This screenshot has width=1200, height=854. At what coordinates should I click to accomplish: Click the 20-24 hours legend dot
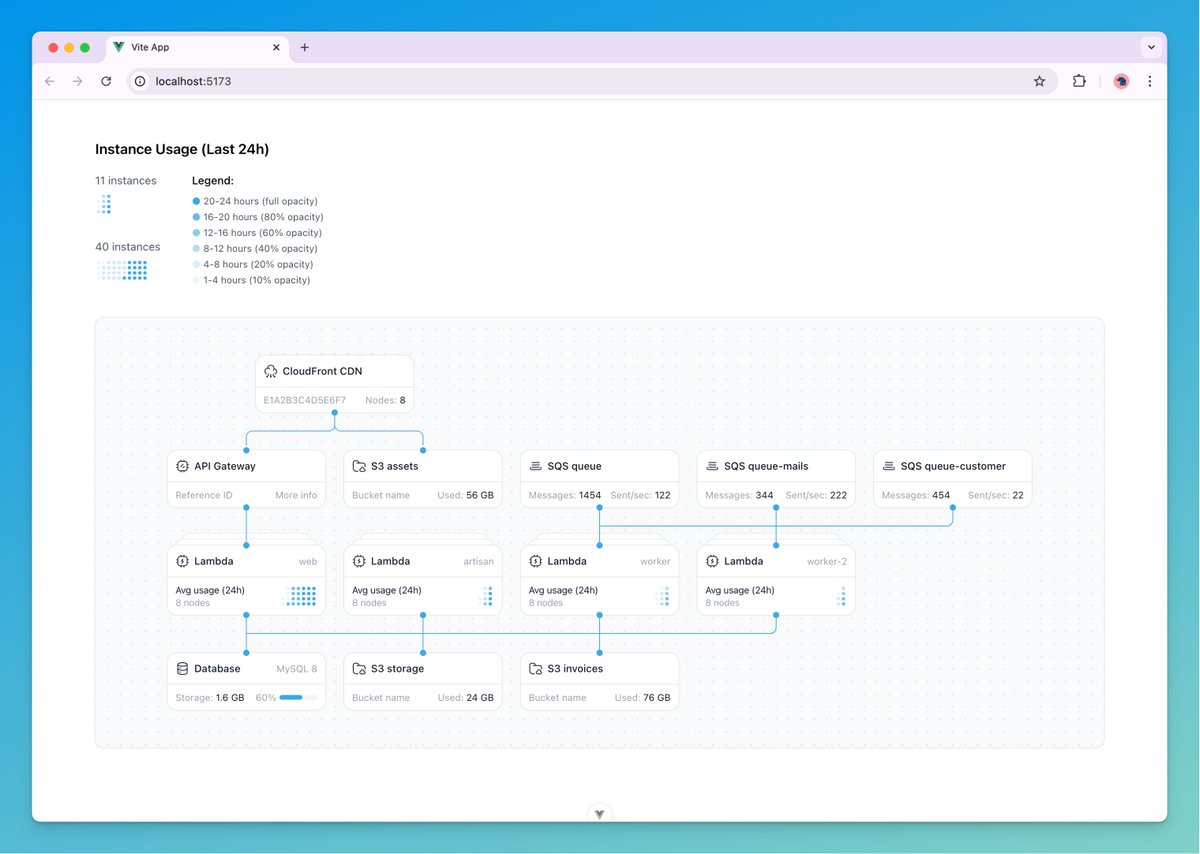point(196,201)
